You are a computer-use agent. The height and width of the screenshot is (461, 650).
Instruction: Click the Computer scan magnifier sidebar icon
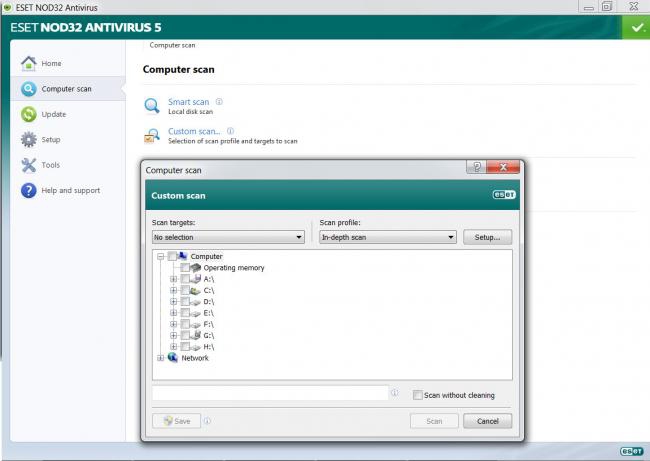[29, 89]
